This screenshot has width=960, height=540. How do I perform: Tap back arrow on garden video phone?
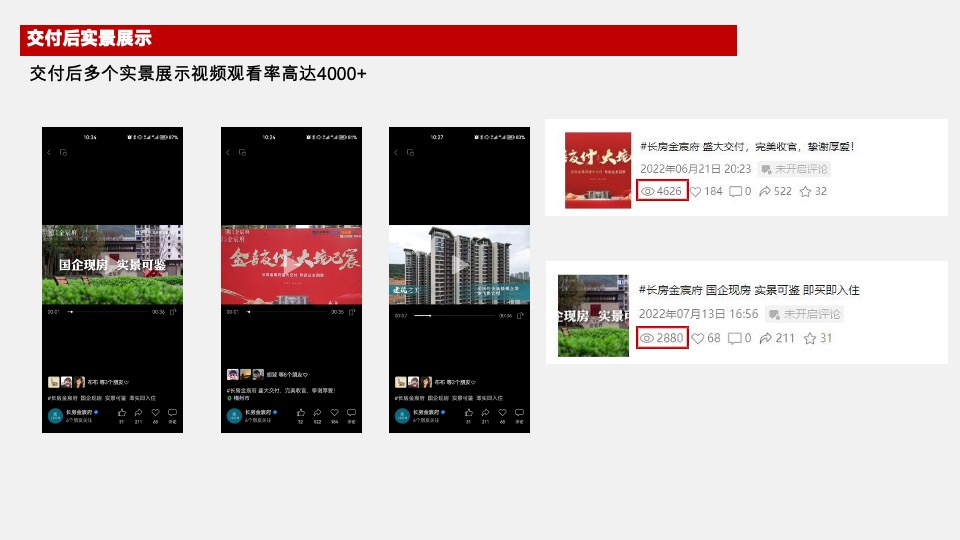pyautogui.click(x=49, y=152)
